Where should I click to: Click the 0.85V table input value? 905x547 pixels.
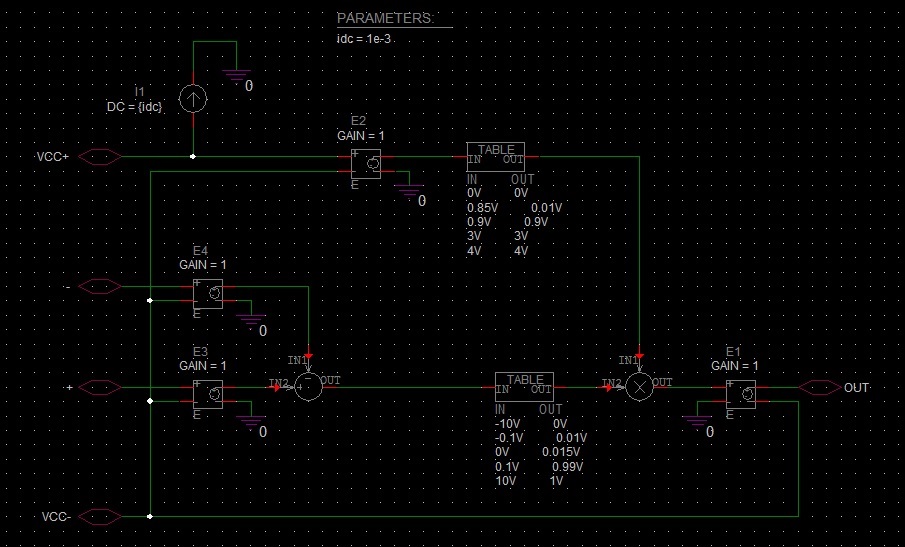[x=483, y=208]
